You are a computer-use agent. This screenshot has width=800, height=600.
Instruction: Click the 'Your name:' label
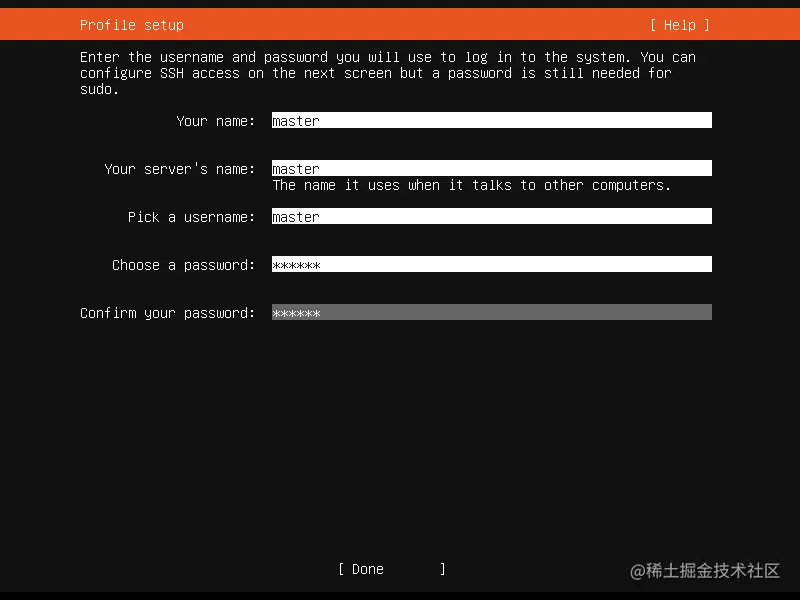215,121
